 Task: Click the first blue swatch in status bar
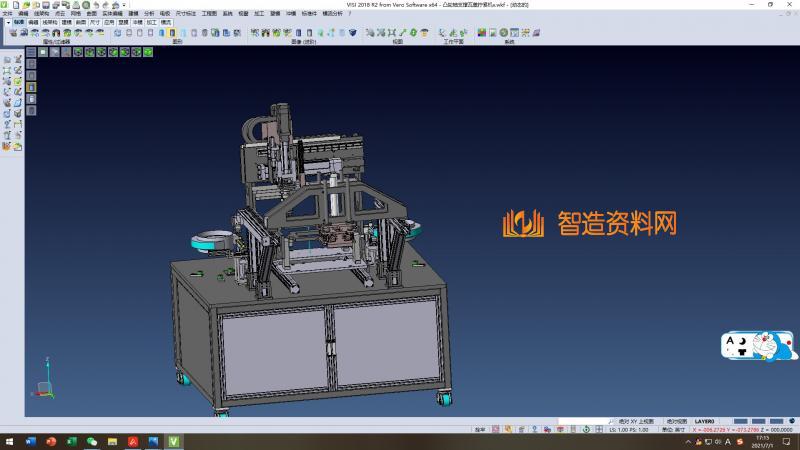coord(741,421)
